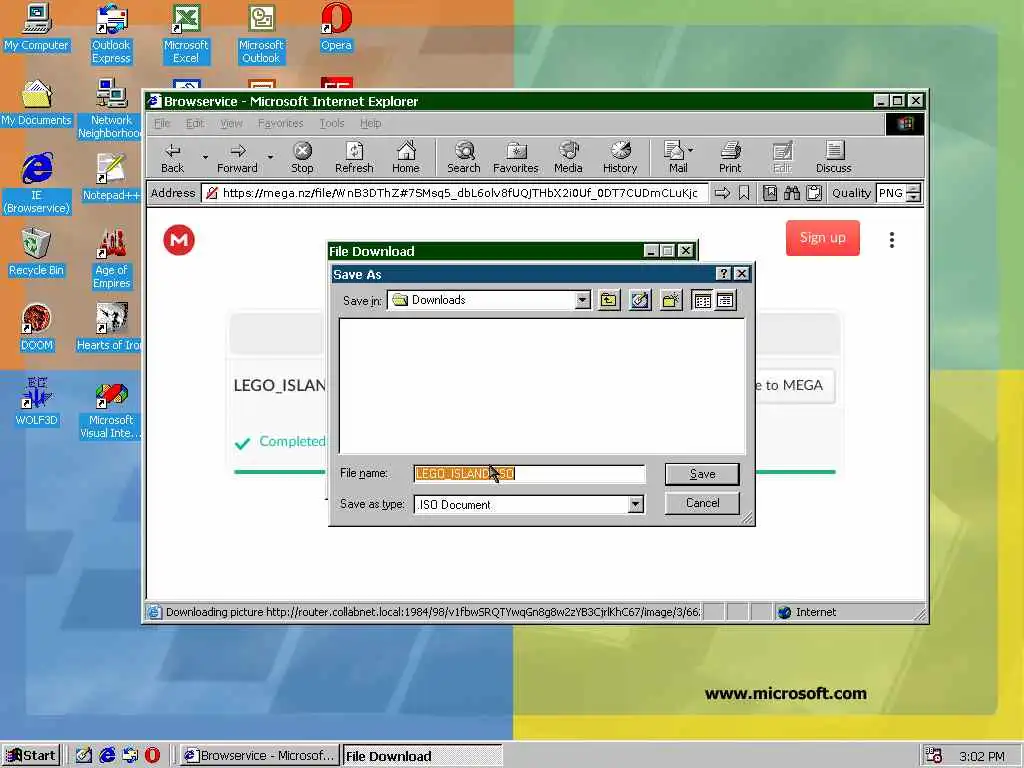Open the Tools menu
Screen dimensions: 1024x768
click(332, 123)
